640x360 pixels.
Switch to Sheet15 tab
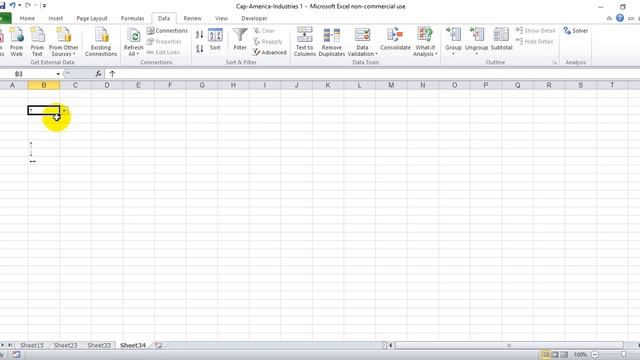click(32, 345)
